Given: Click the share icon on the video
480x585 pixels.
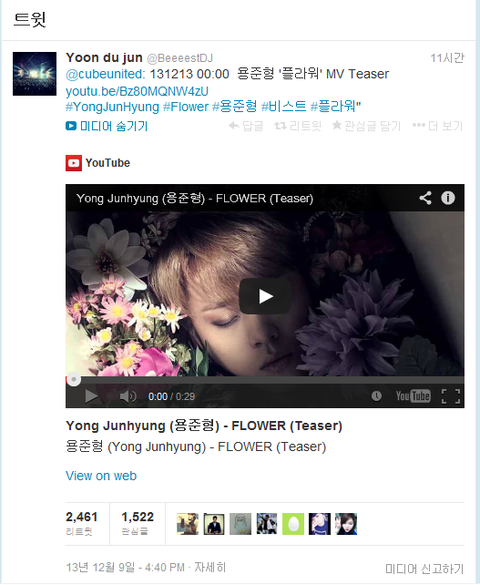Looking at the screenshot, I should tap(425, 198).
